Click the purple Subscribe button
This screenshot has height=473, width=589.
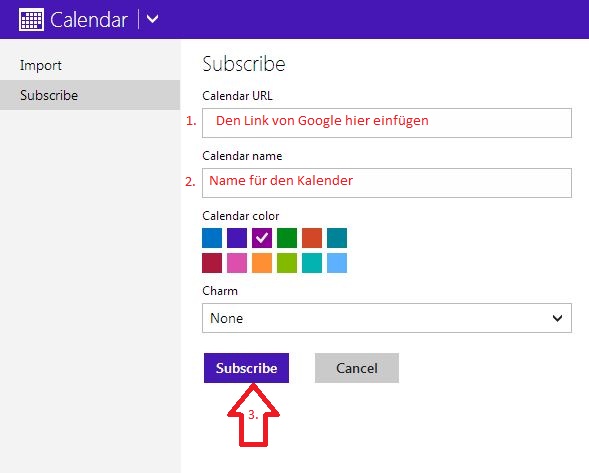pos(246,368)
